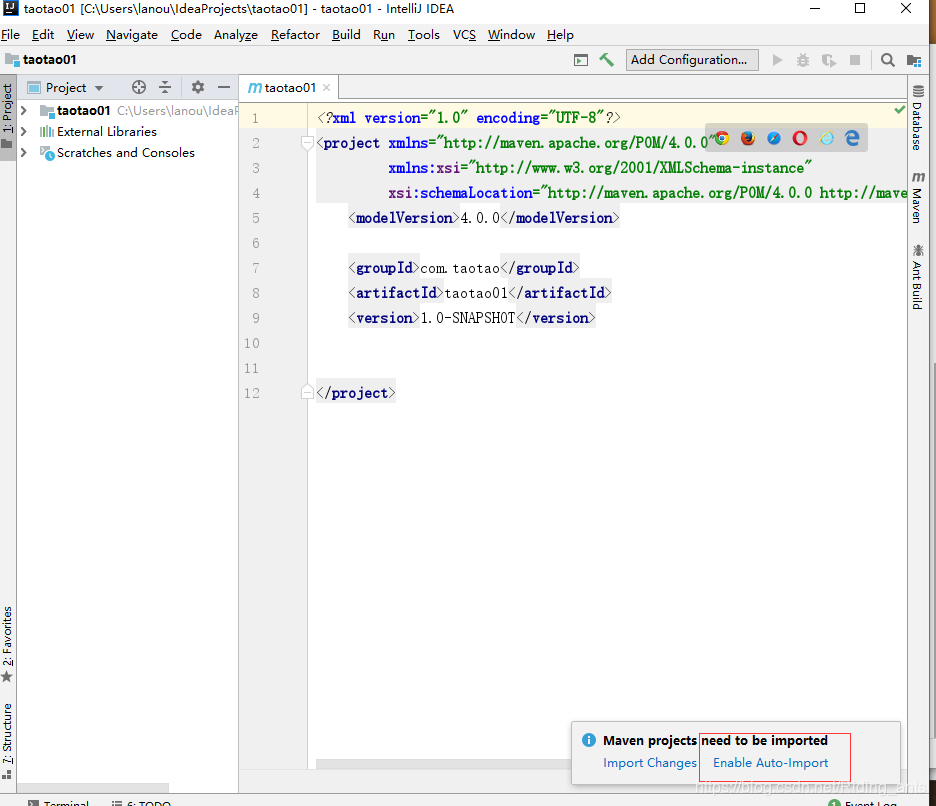Click the Build Project hammer icon
The height and width of the screenshot is (806, 936).
[x=606, y=60]
